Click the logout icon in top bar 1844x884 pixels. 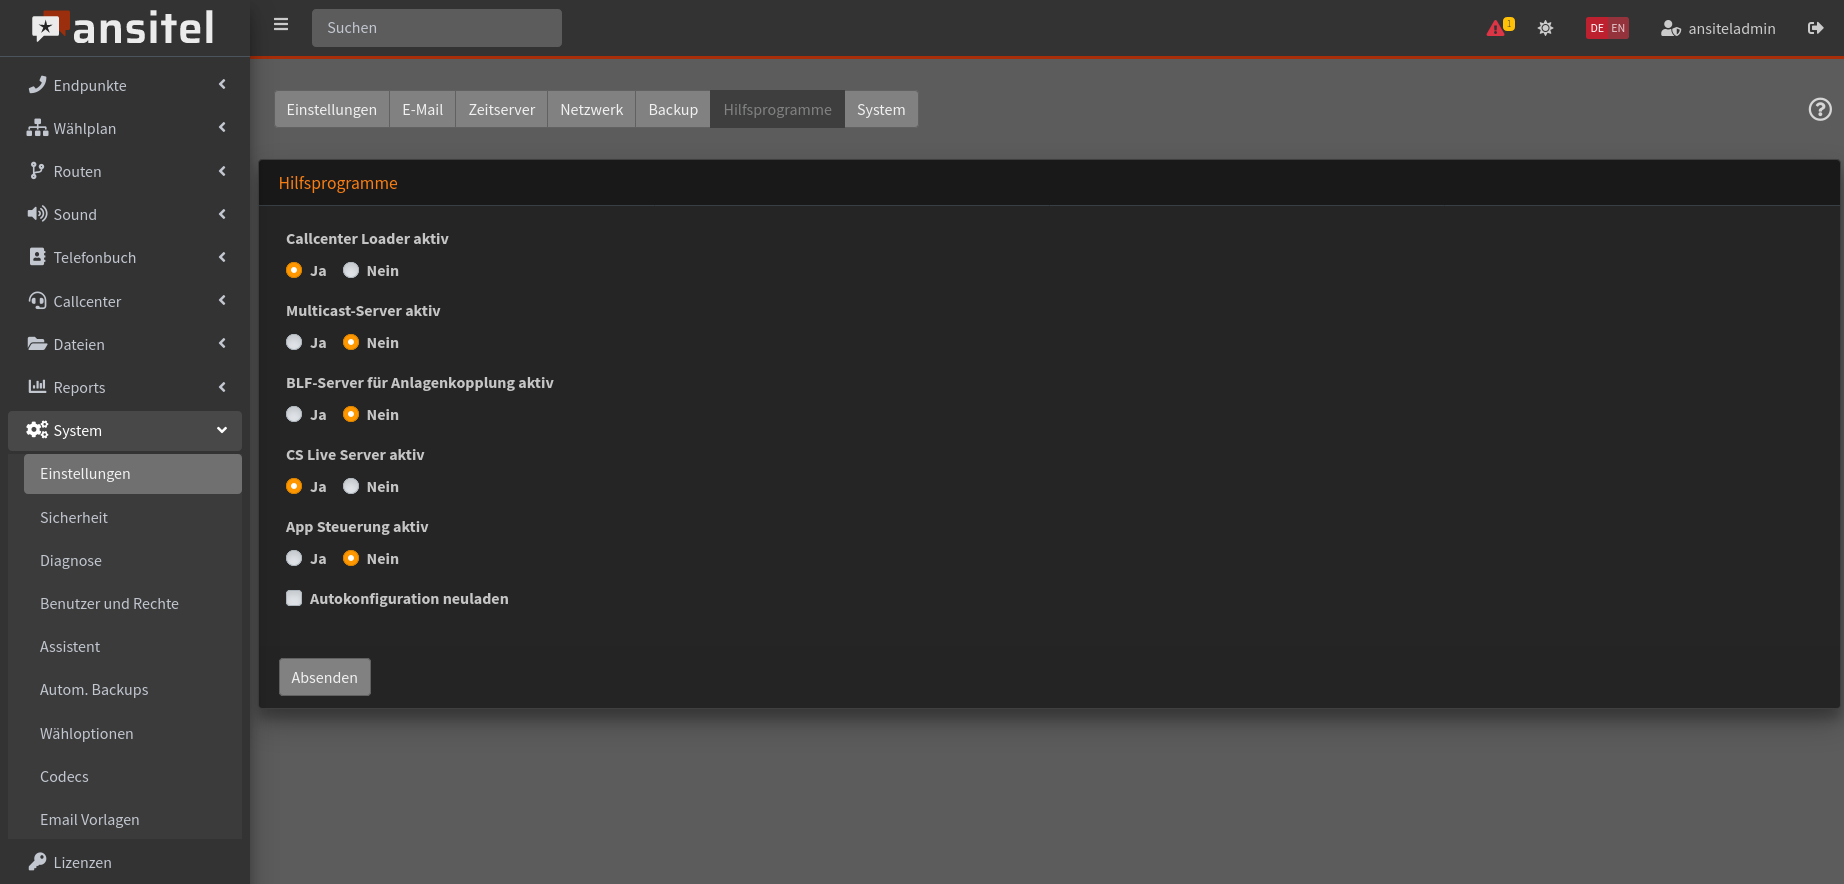pos(1815,28)
